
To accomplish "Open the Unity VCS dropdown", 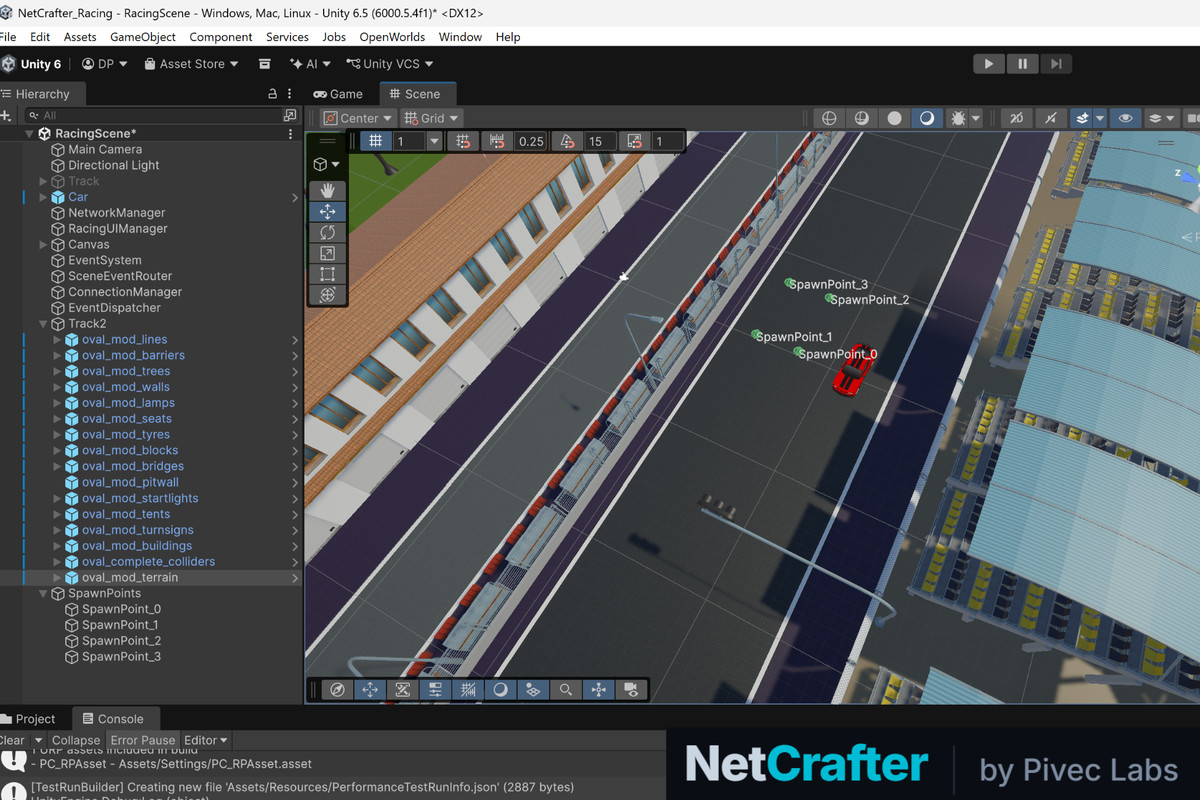I will (390, 64).
